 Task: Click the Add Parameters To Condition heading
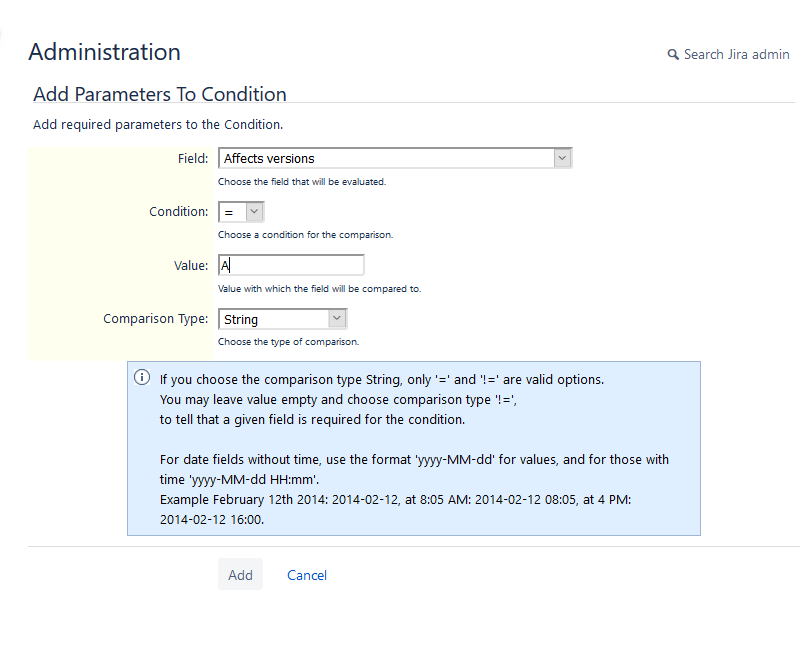[x=160, y=94]
